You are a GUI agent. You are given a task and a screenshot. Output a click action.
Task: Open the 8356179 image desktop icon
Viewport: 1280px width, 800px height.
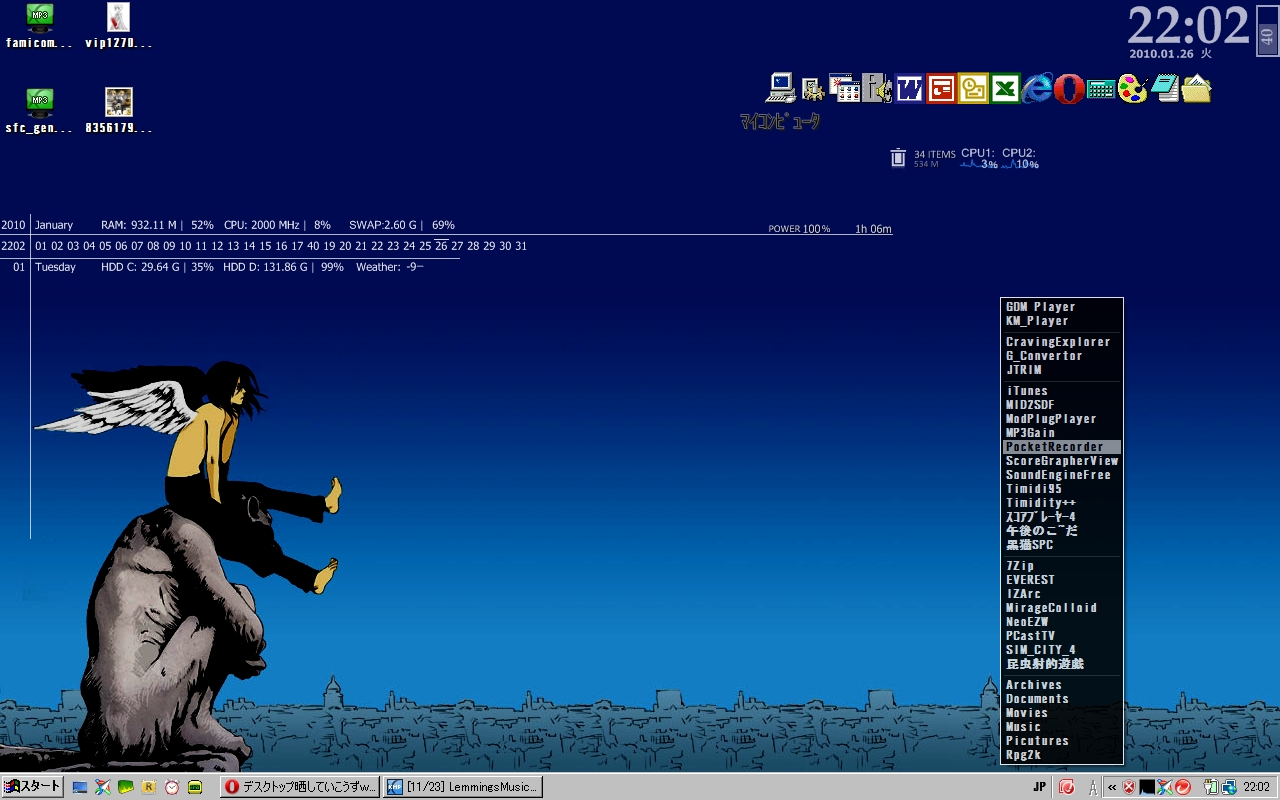[x=118, y=102]
